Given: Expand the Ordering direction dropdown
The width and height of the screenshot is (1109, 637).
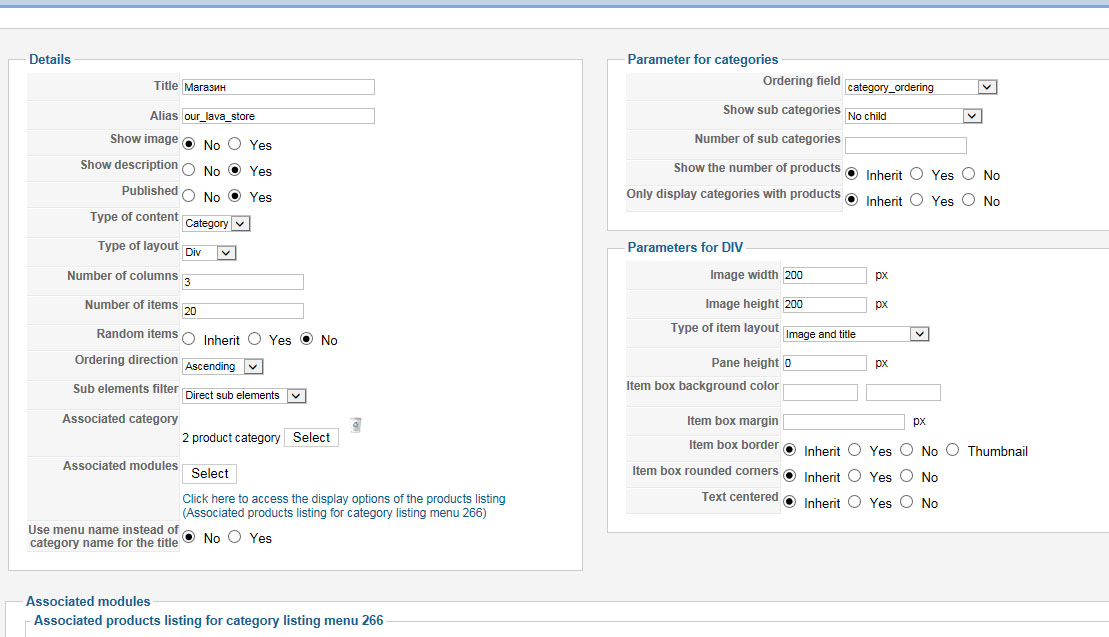Looking at the screenshot, I should (223, 366).
